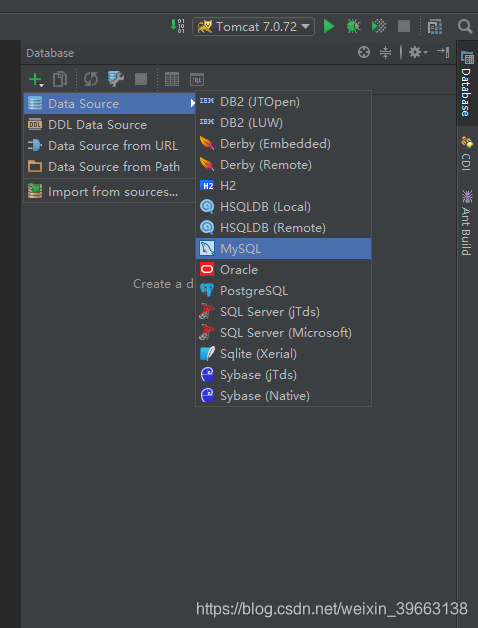Select Sybase (Native) data source
Screen dimensions: 478x628
point(283,396)
